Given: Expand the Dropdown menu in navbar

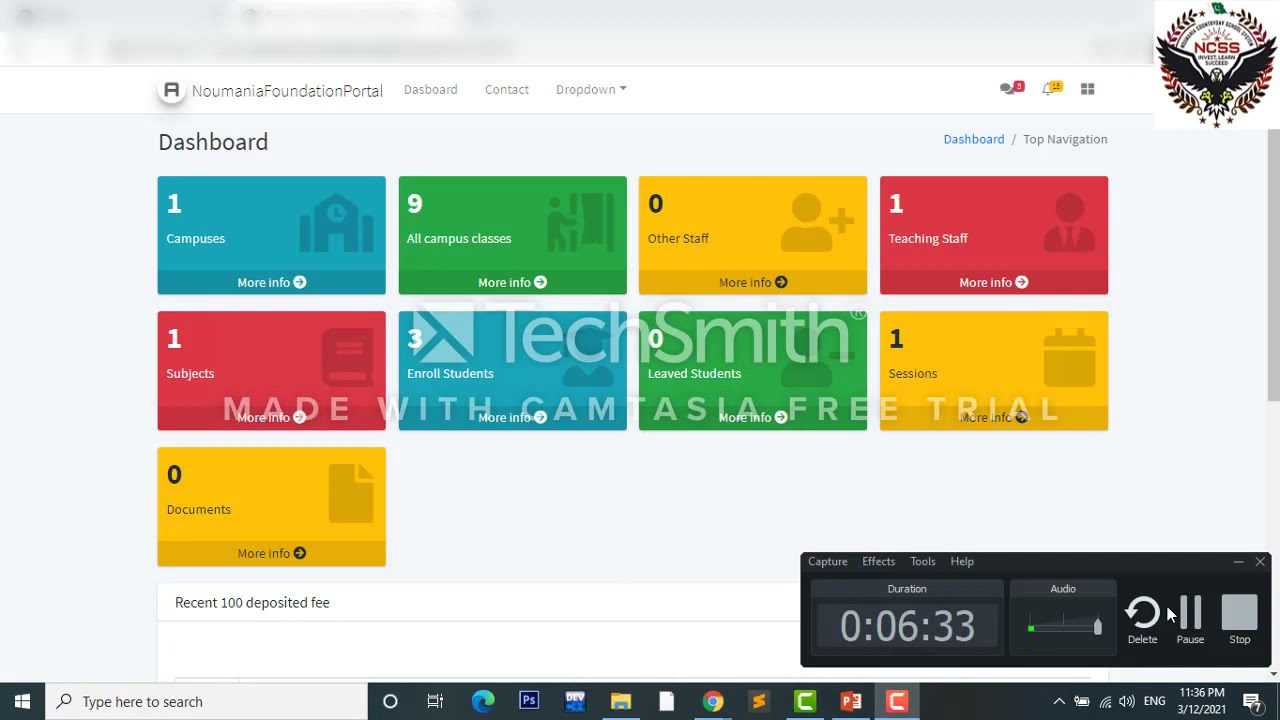Looking at the screenshot, I should (591, 90).
